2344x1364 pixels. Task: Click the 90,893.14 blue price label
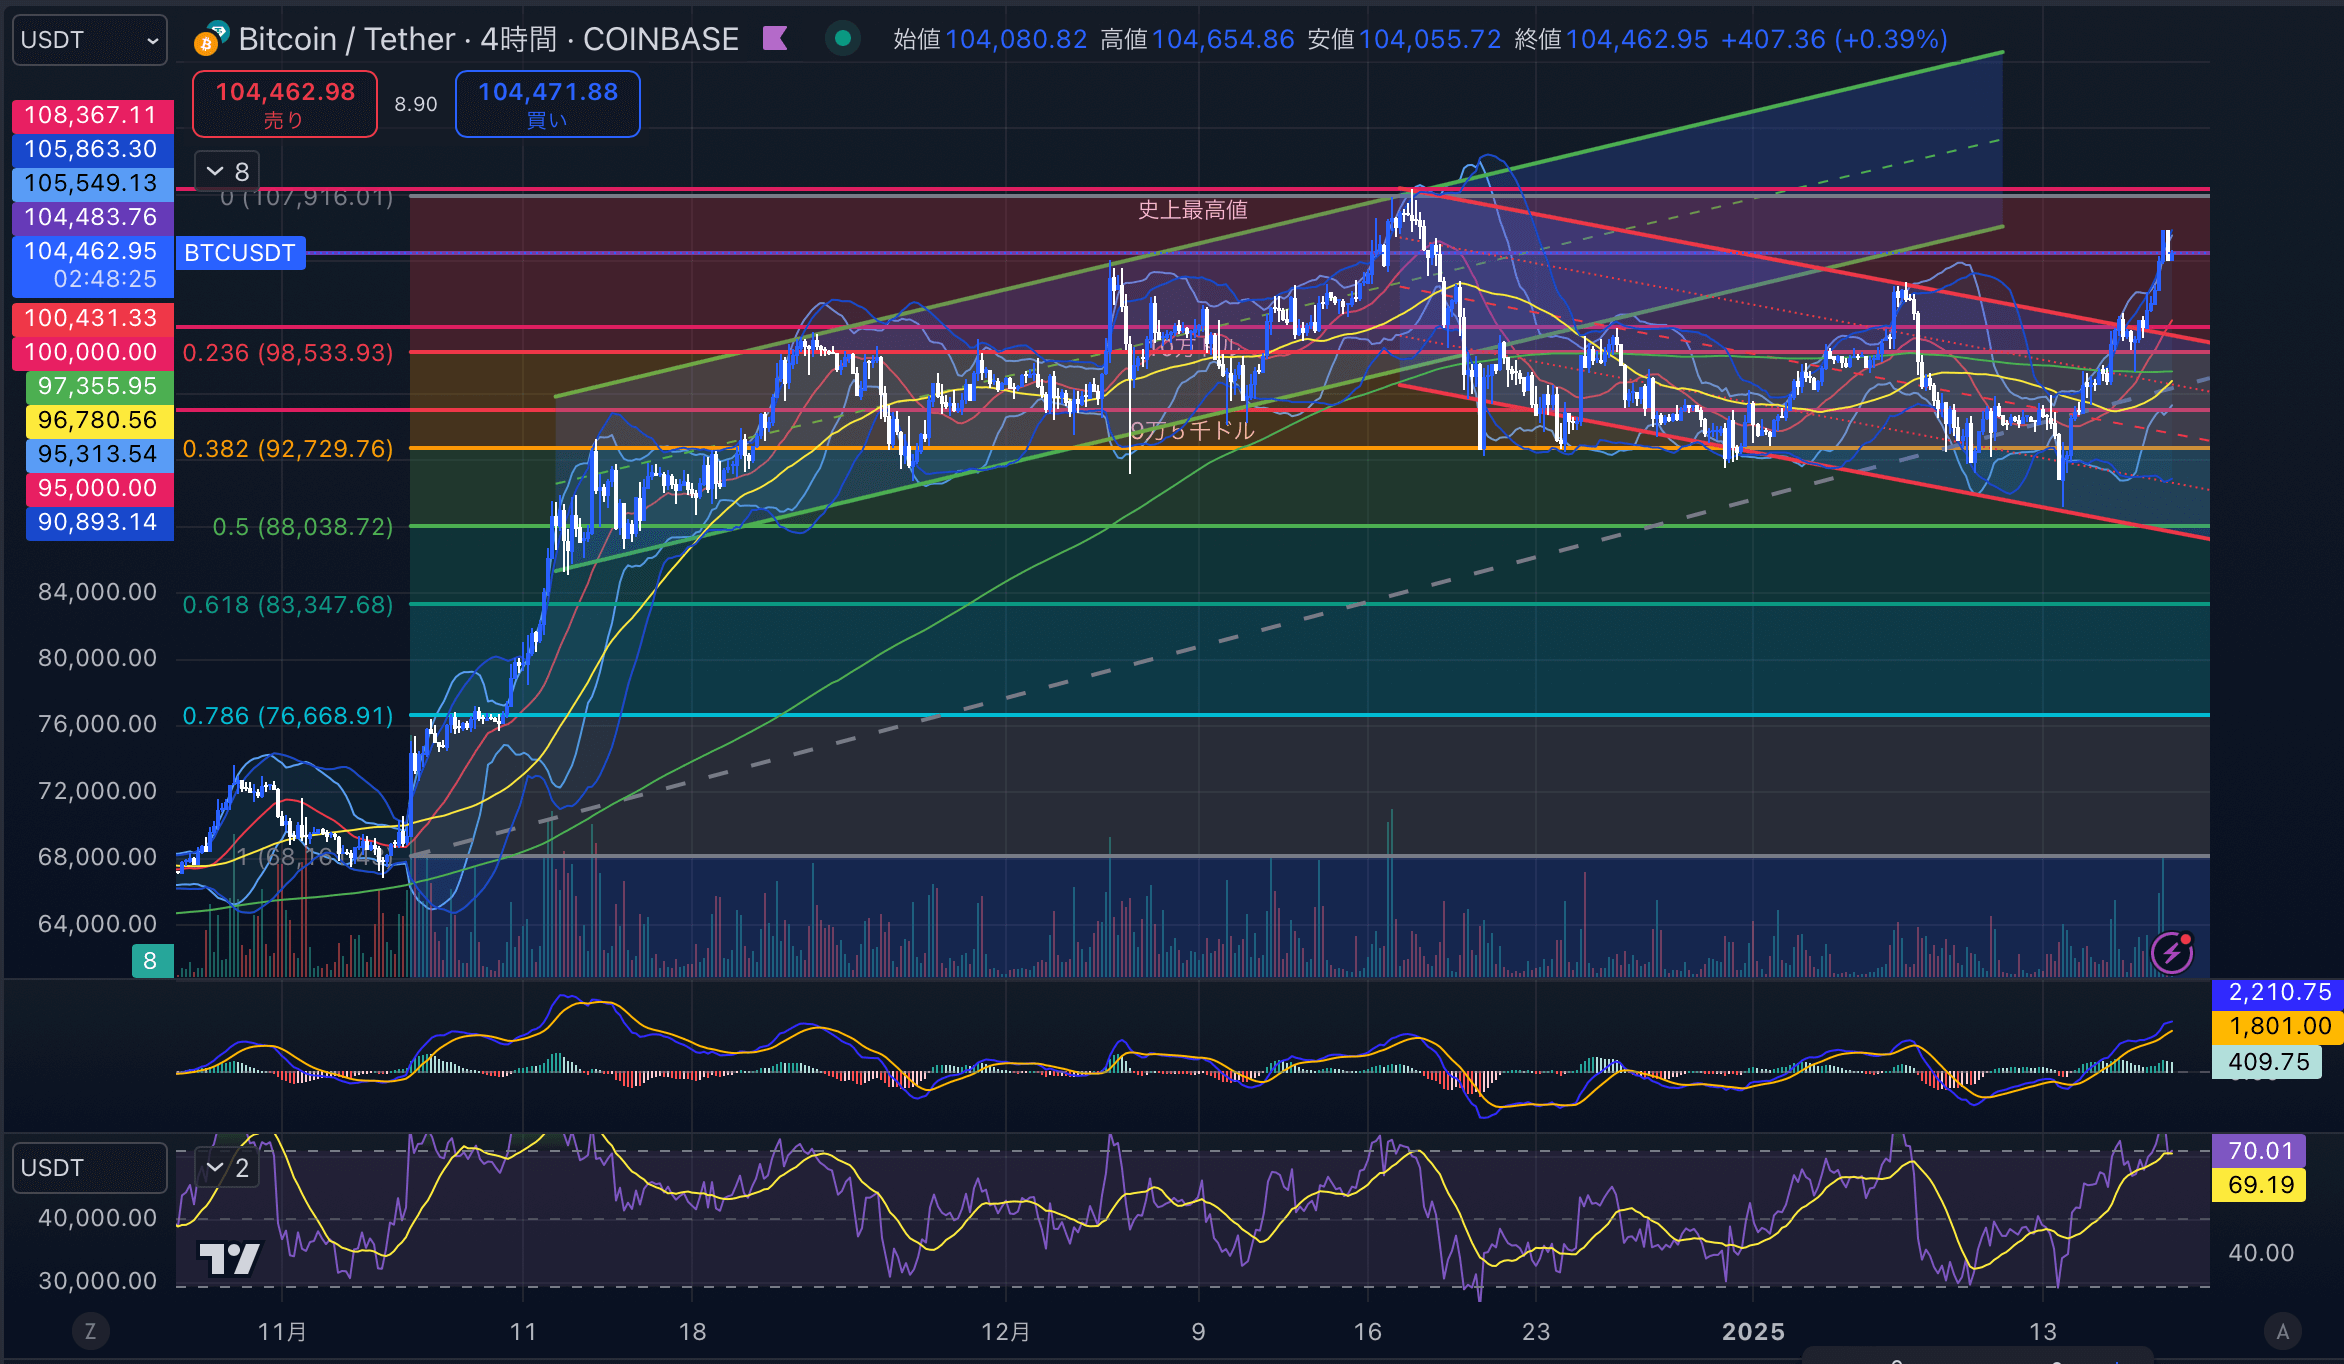(x=98, y=522)
